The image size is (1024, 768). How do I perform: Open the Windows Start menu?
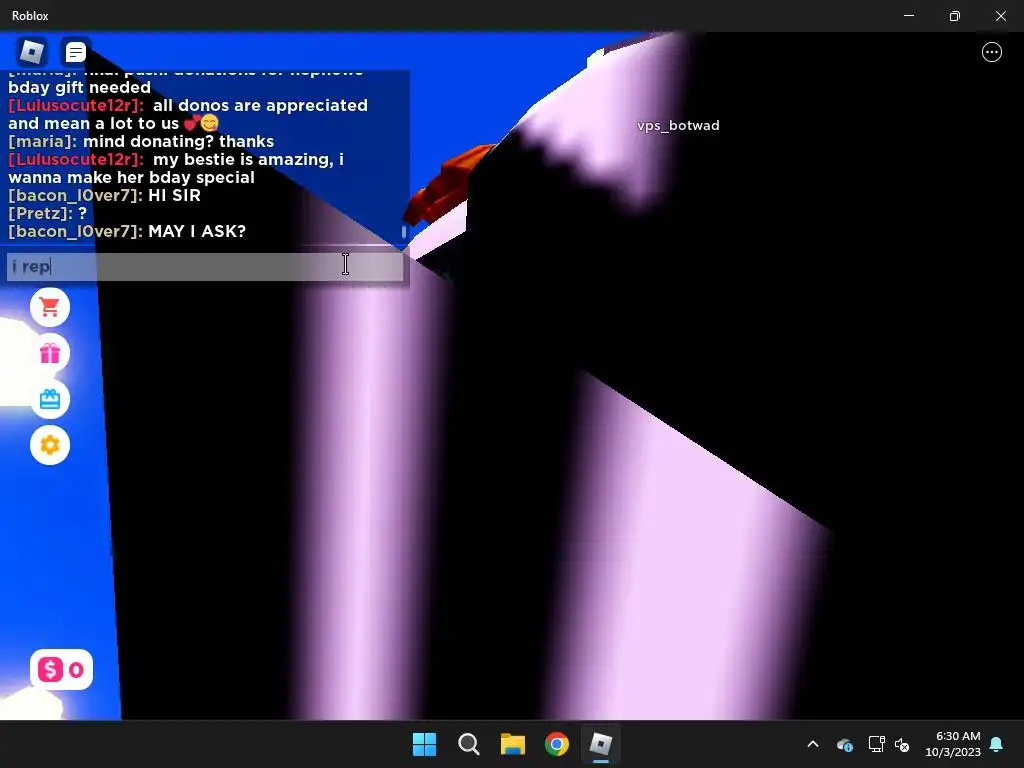(x=424, y=744)
